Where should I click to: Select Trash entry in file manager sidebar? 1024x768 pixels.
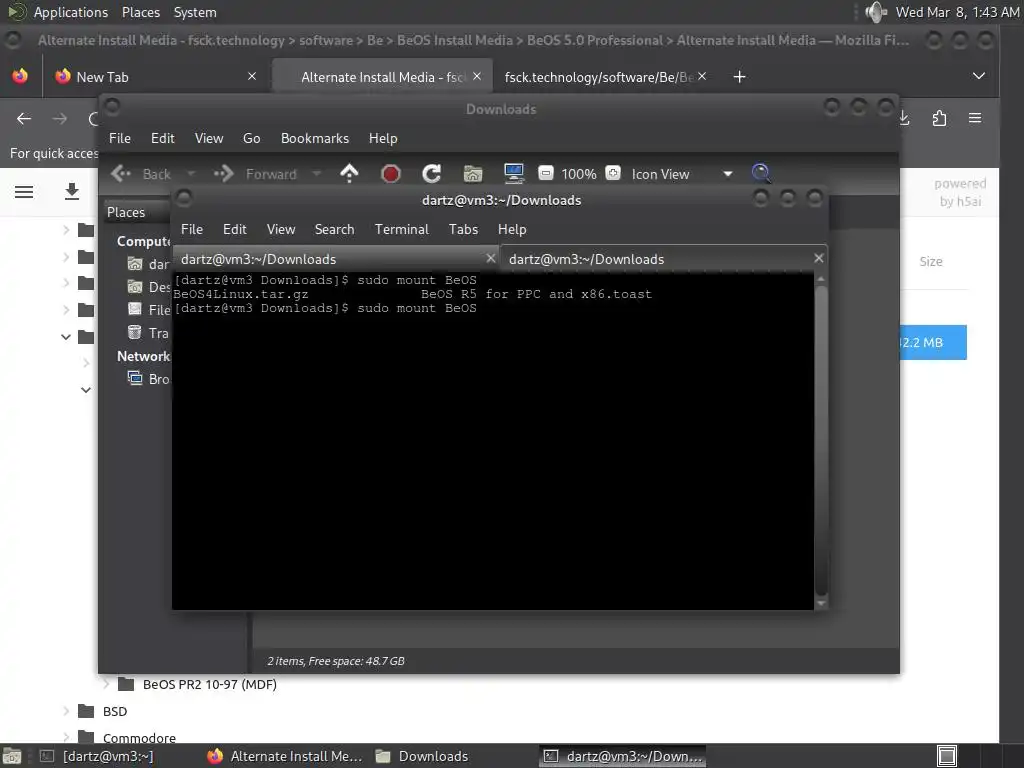pos(149,333)
